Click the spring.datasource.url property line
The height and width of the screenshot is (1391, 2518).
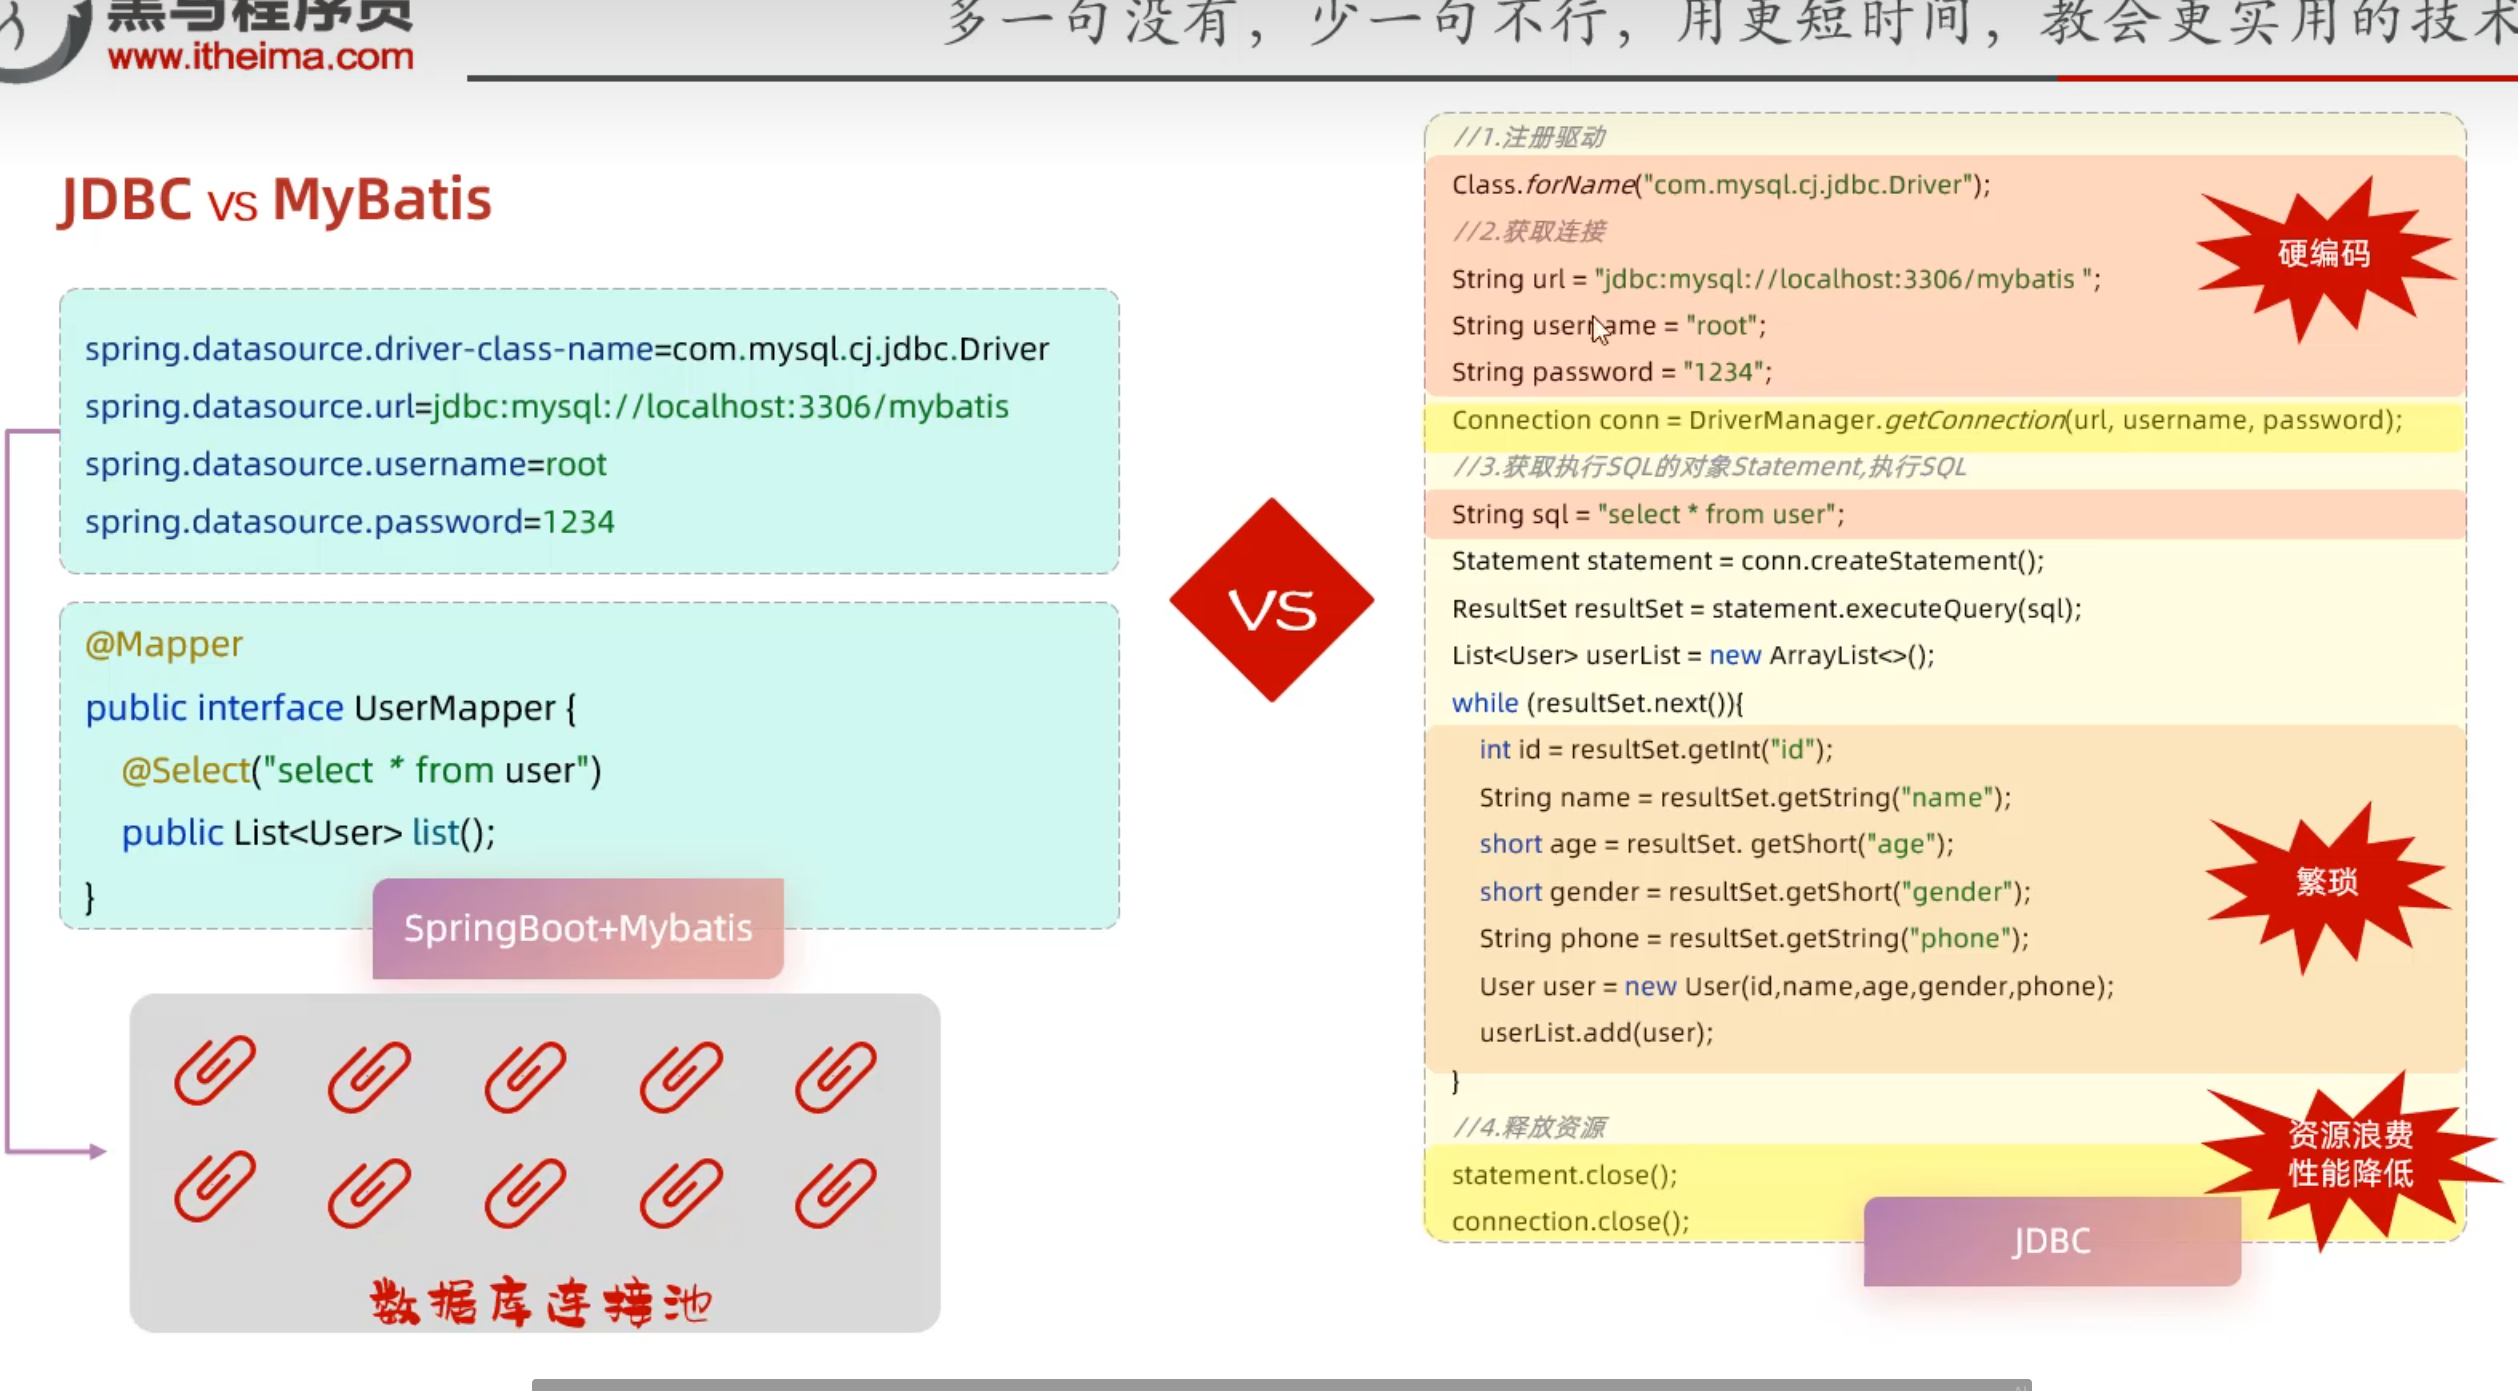547,407
